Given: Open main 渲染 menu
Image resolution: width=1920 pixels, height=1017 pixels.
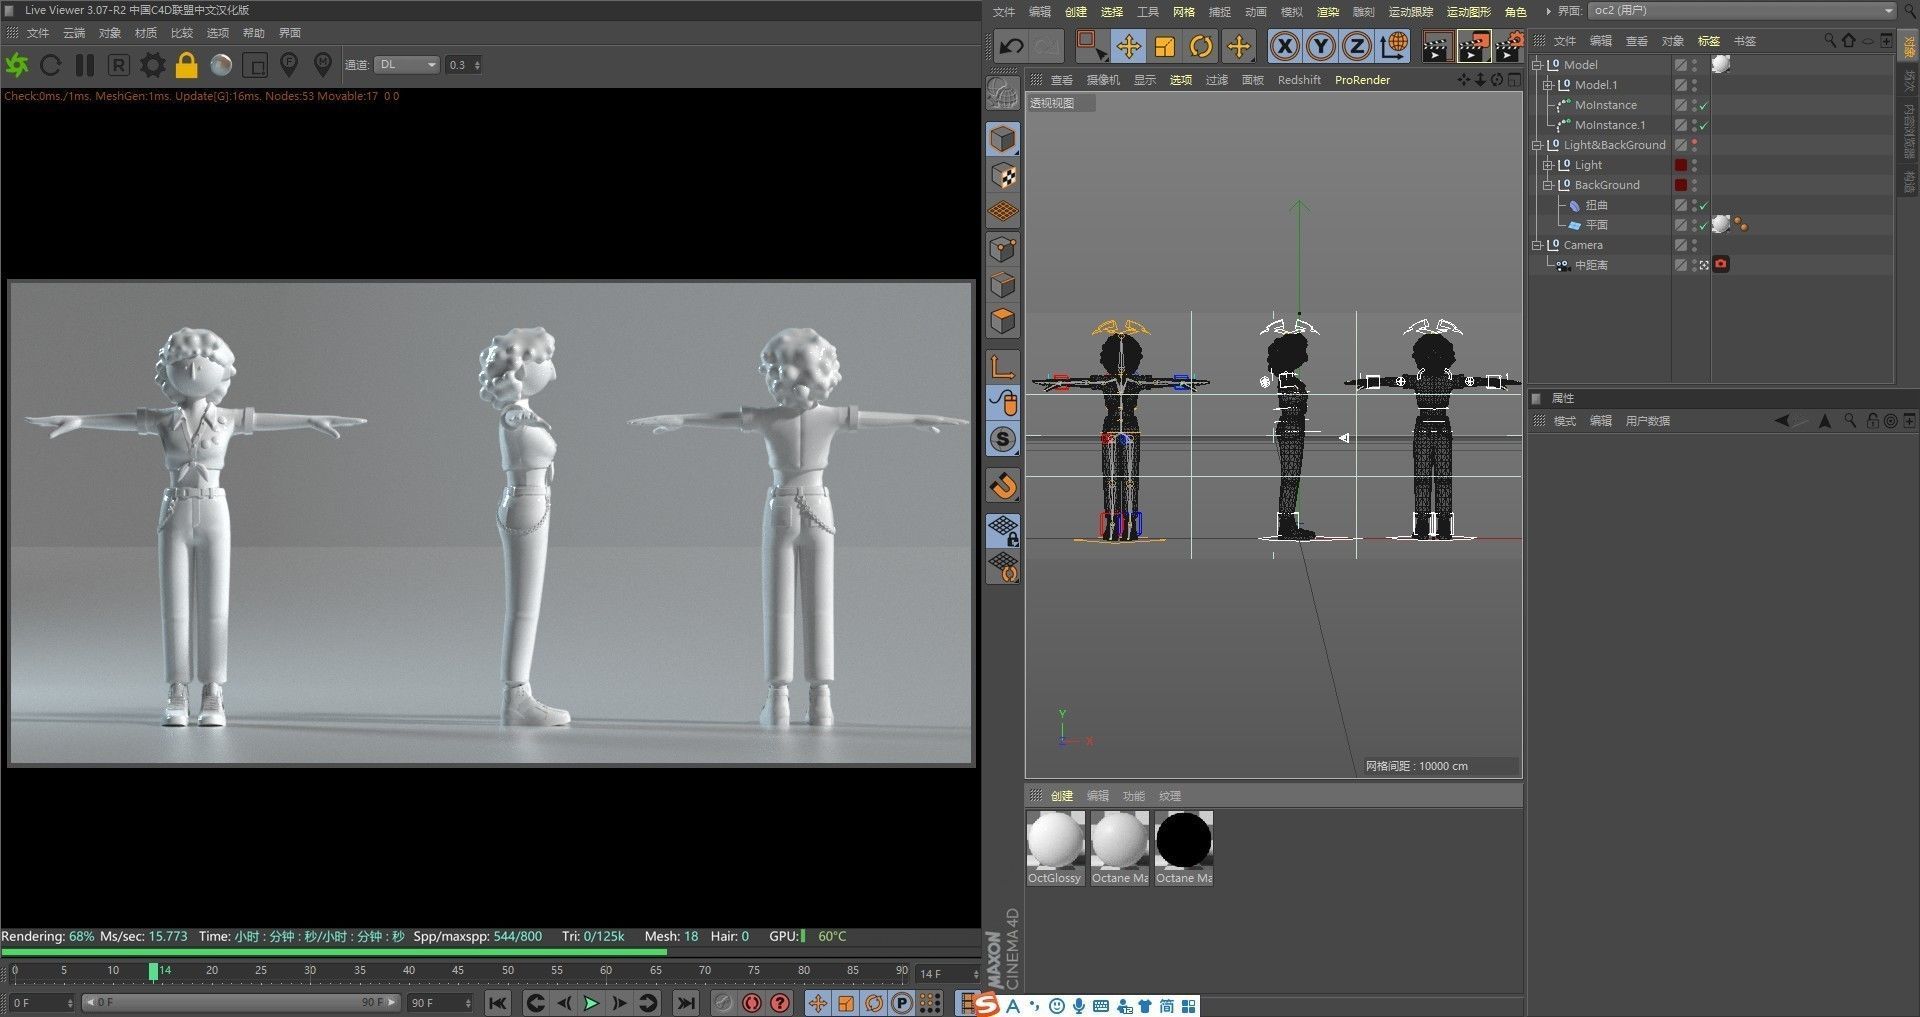Looking at the screenshot, I should 1328,12.
